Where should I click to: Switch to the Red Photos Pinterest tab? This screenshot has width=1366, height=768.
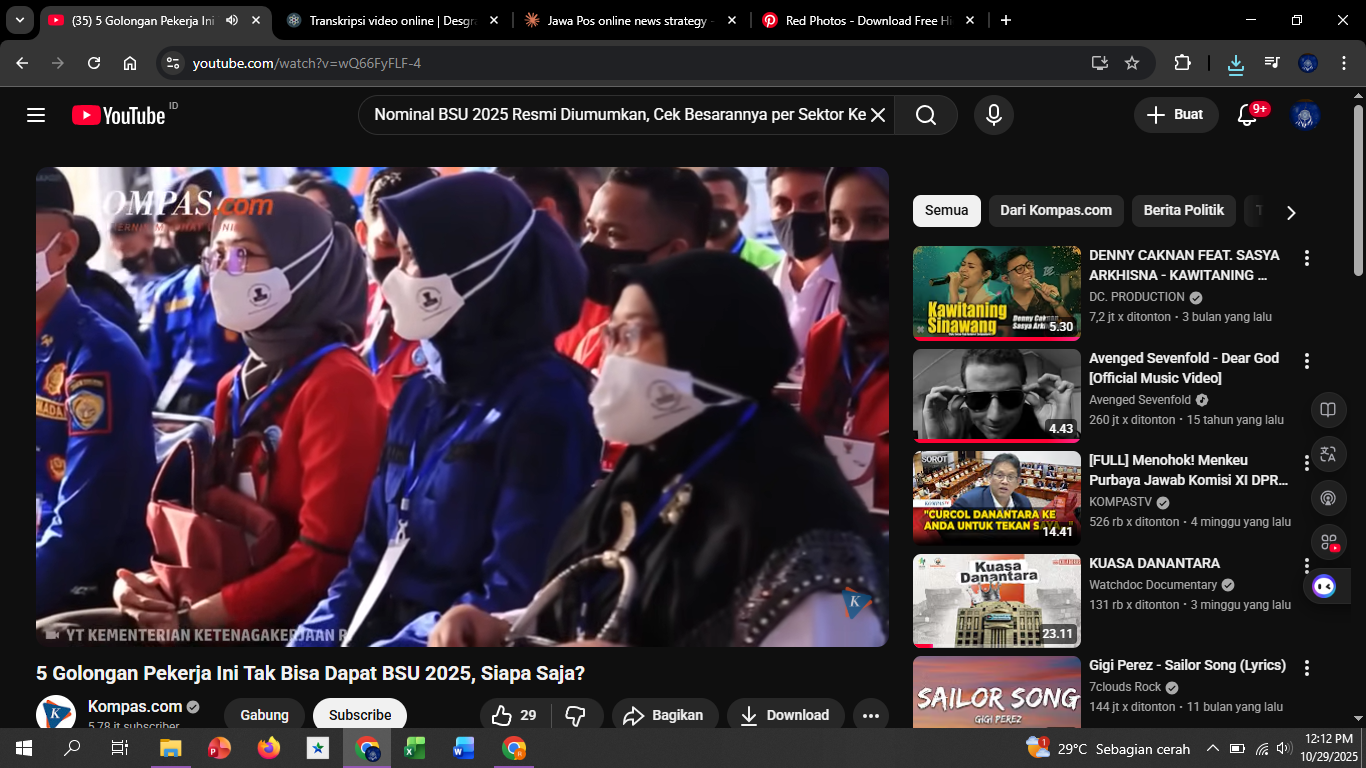[870, 20]
